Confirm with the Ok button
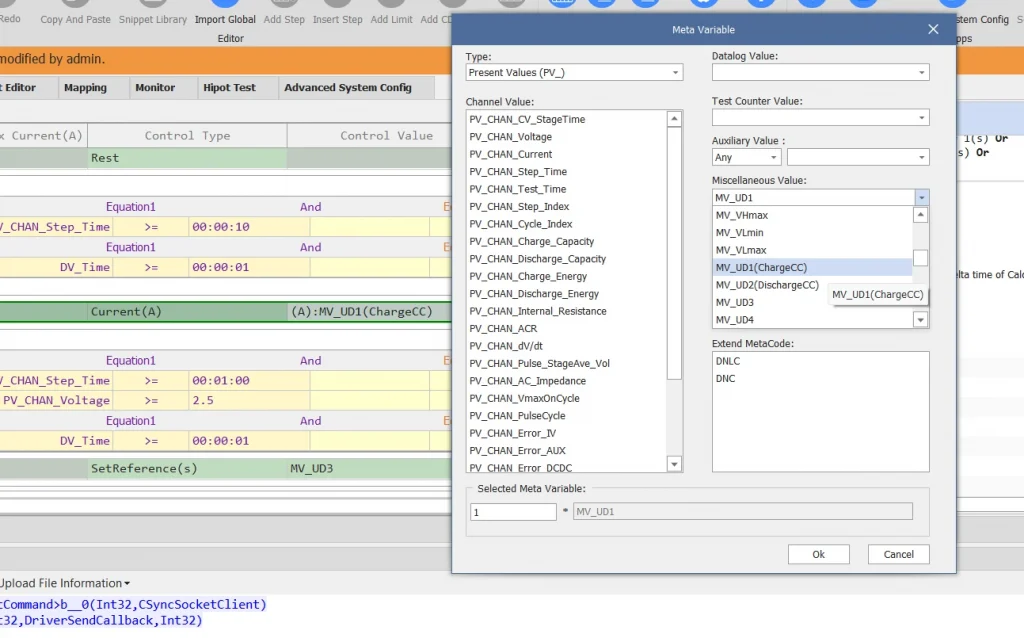 (818, 554)
